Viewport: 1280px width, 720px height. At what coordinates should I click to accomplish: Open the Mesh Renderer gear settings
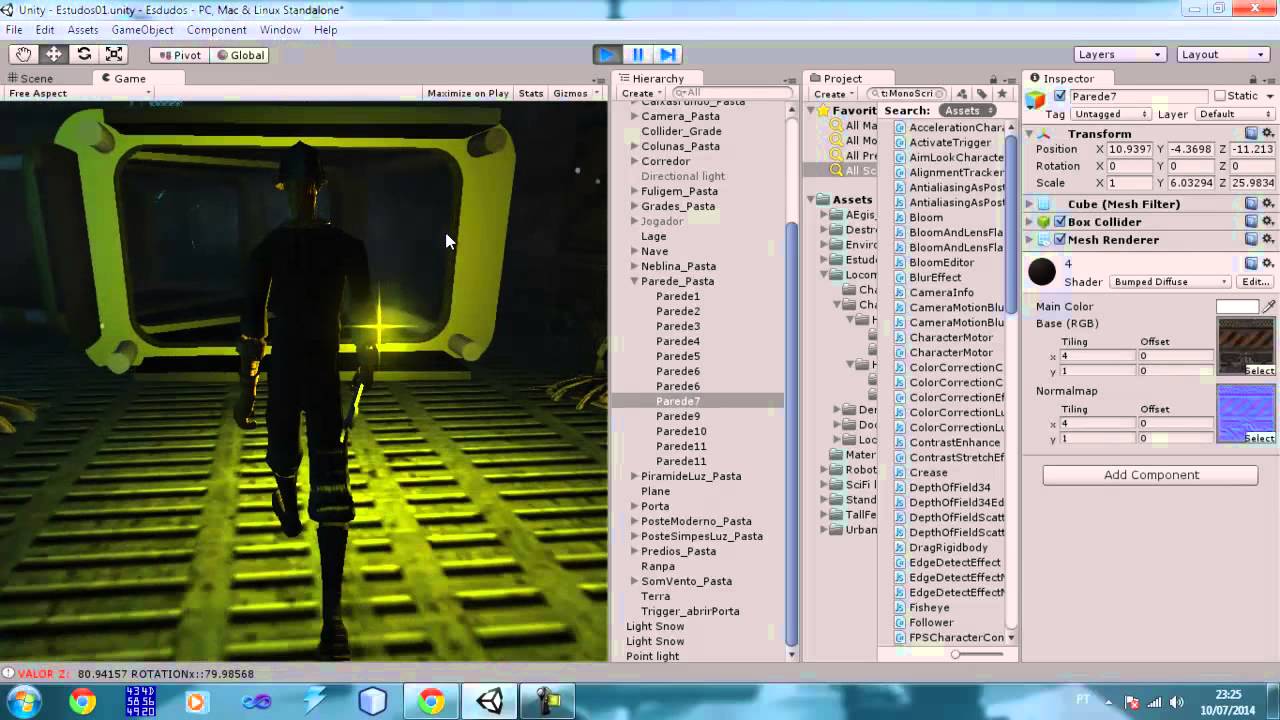(x=1268, y=240)
